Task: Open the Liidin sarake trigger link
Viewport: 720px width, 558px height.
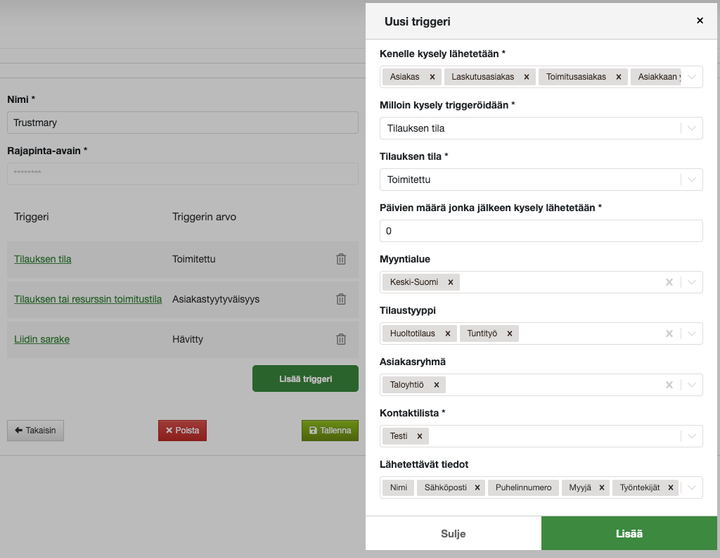Action: pyautogui.click(x=42, y=339)
